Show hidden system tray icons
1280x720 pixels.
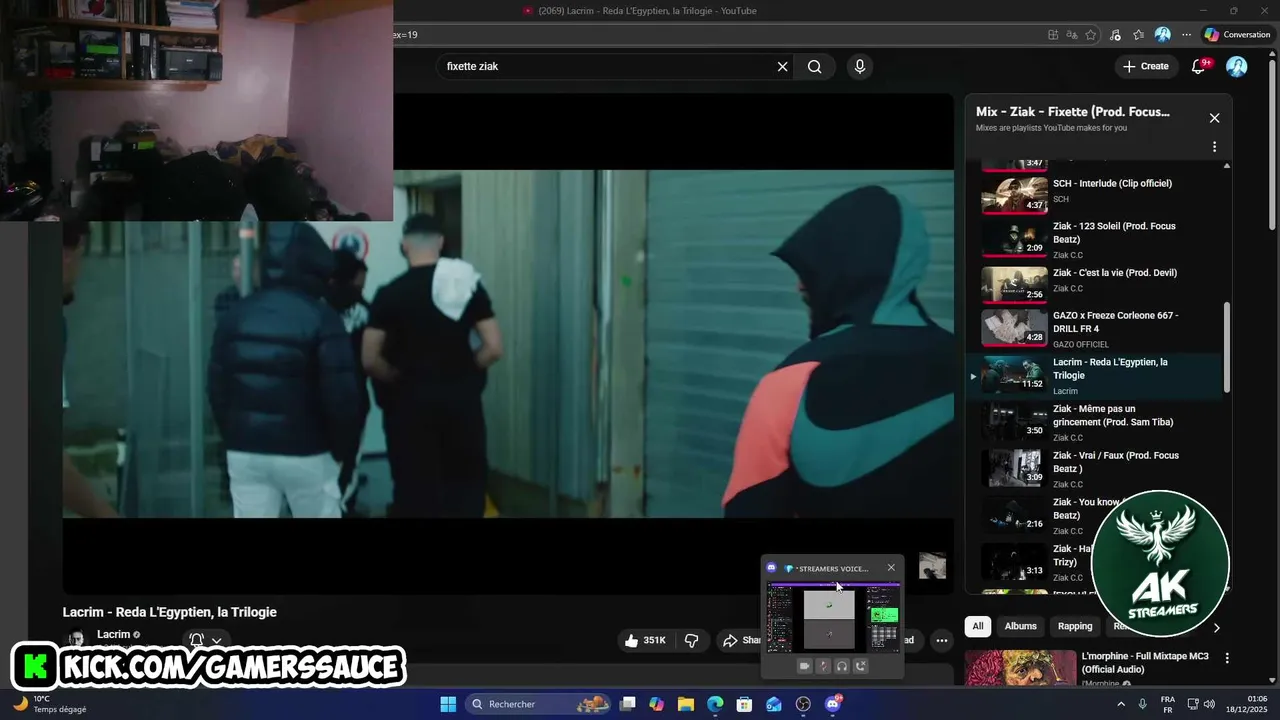(1120, 704)
